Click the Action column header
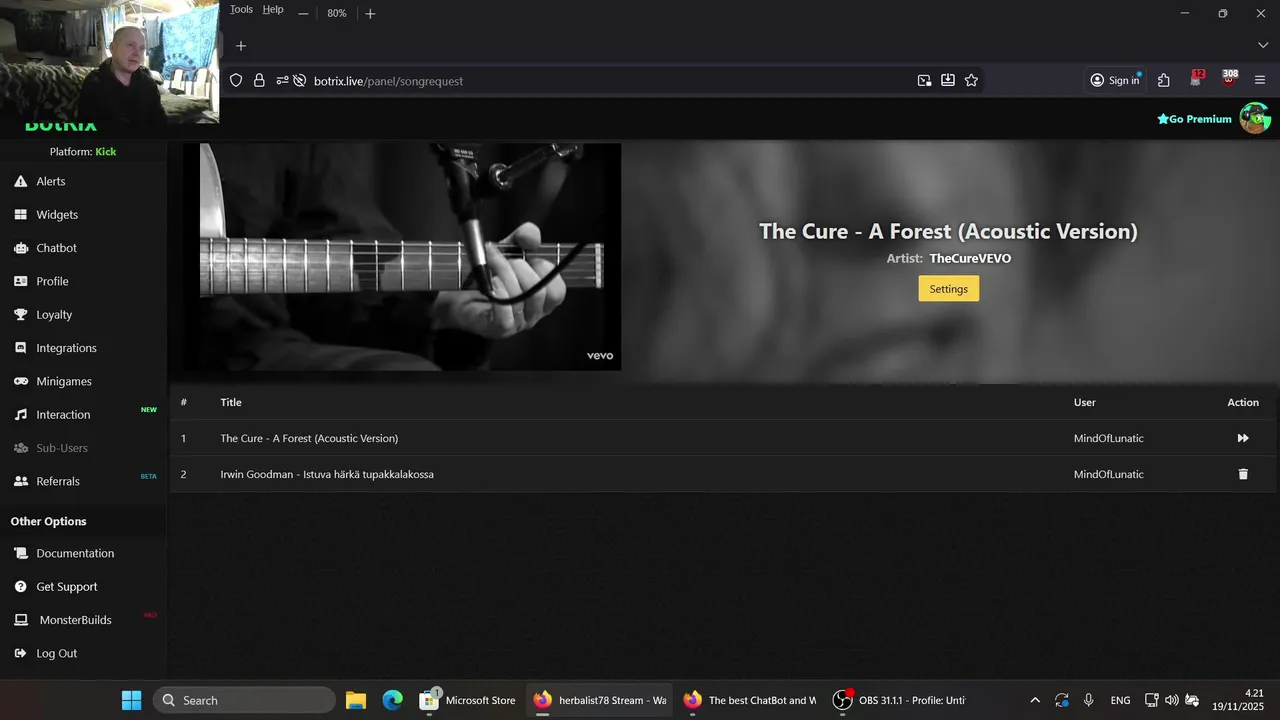The height and width of the screenshot is (720, 1280). coord(1243,402)
